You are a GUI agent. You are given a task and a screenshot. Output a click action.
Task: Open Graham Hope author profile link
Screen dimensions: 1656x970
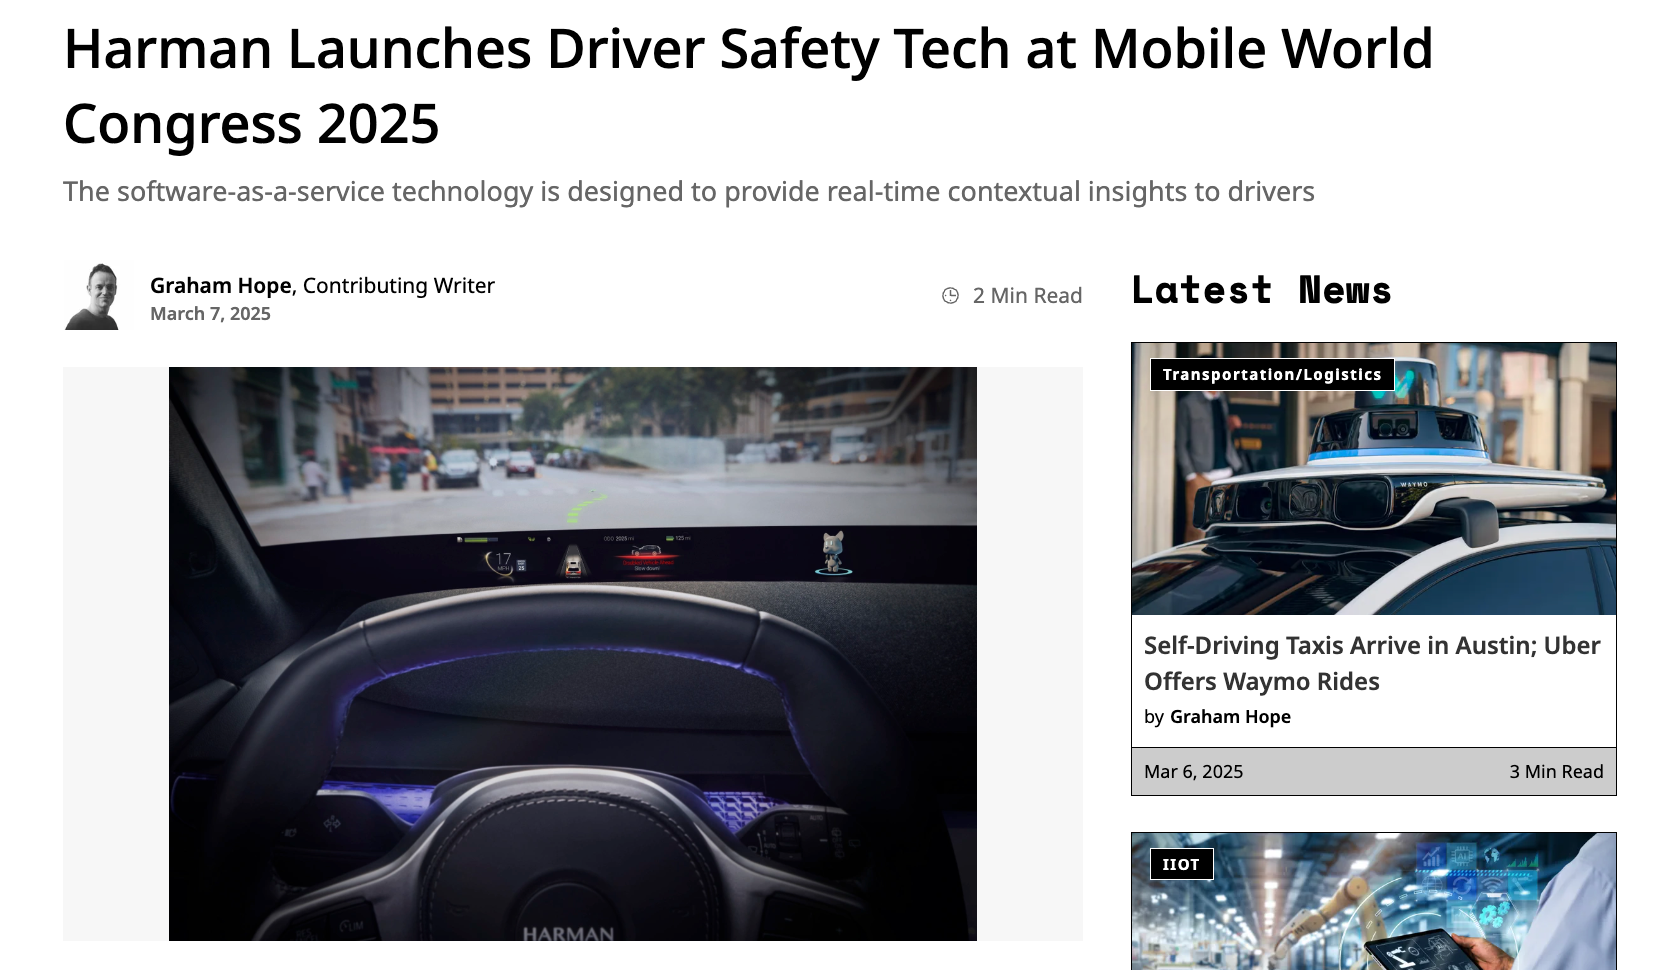(220, 285)
